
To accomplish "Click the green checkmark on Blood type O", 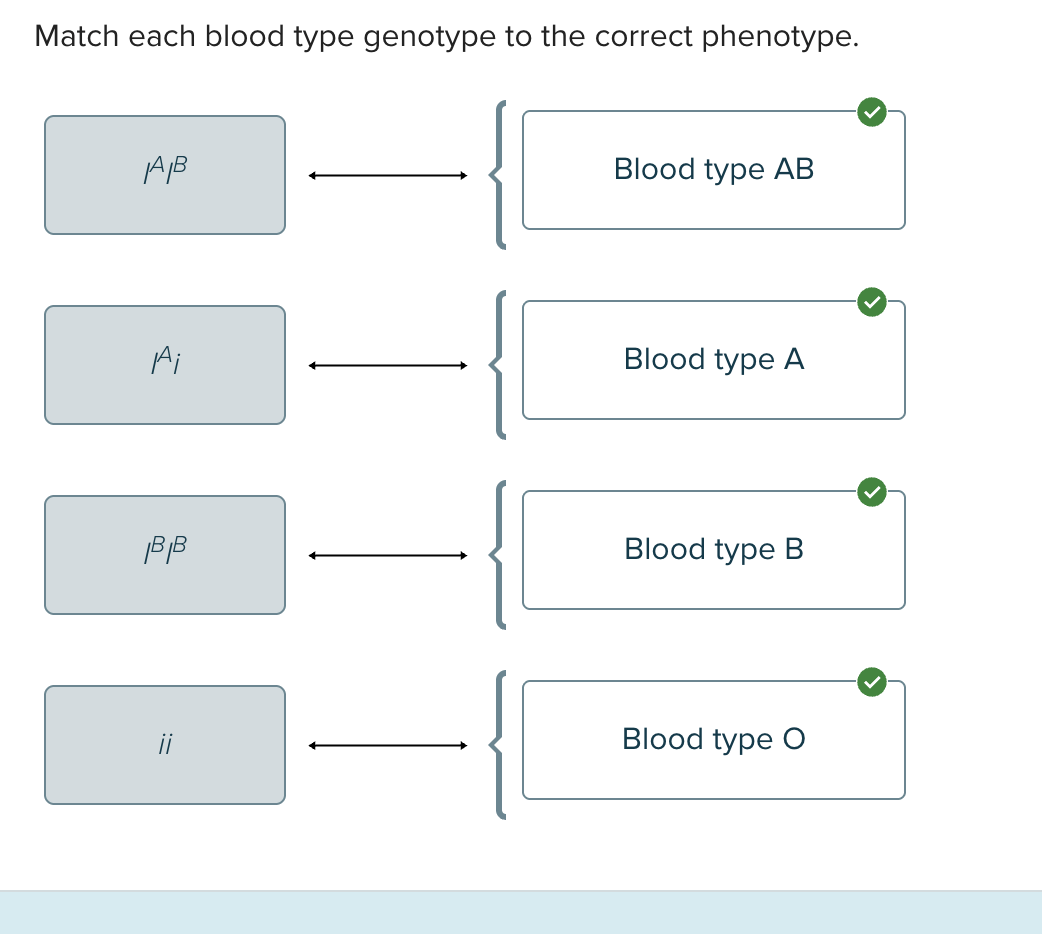I will coord(872,681).
